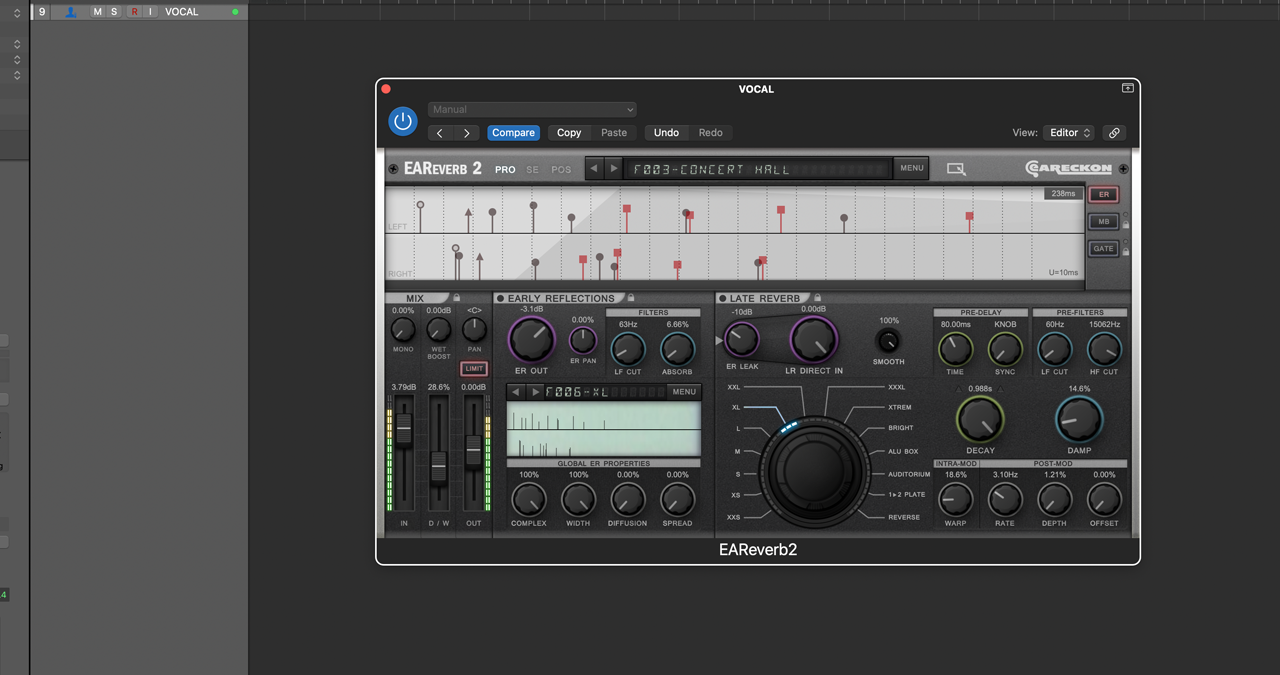This screenshot has width=1280, height=675.
Task: Click the ER filters LF CUT knob
Action: click(x=628, y=349)
